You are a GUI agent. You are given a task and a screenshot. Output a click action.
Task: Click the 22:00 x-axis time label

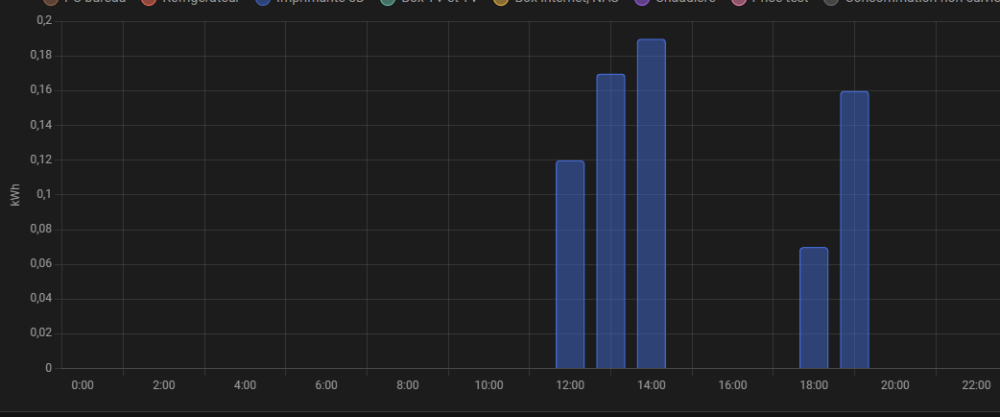(976, 385)
